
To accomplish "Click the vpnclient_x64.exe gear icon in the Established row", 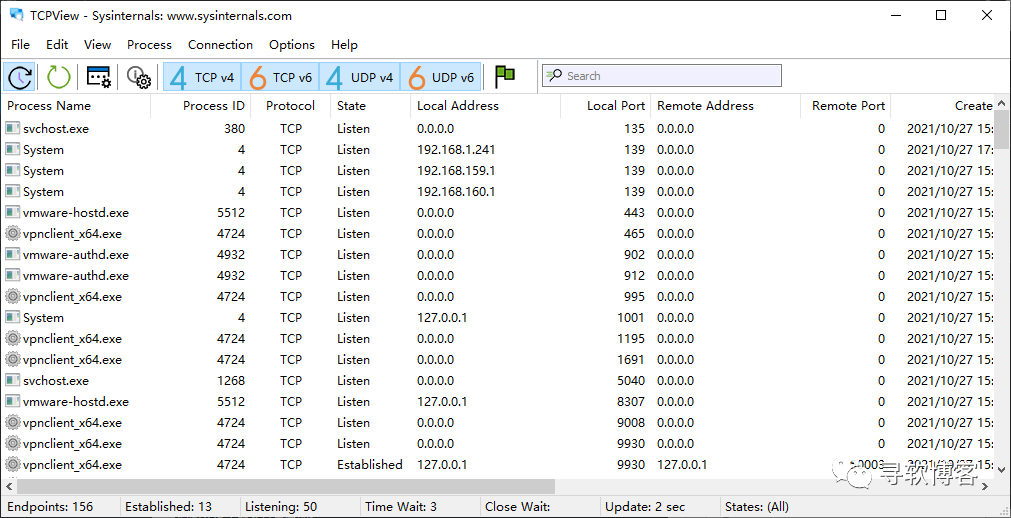I will pos(12,464).
